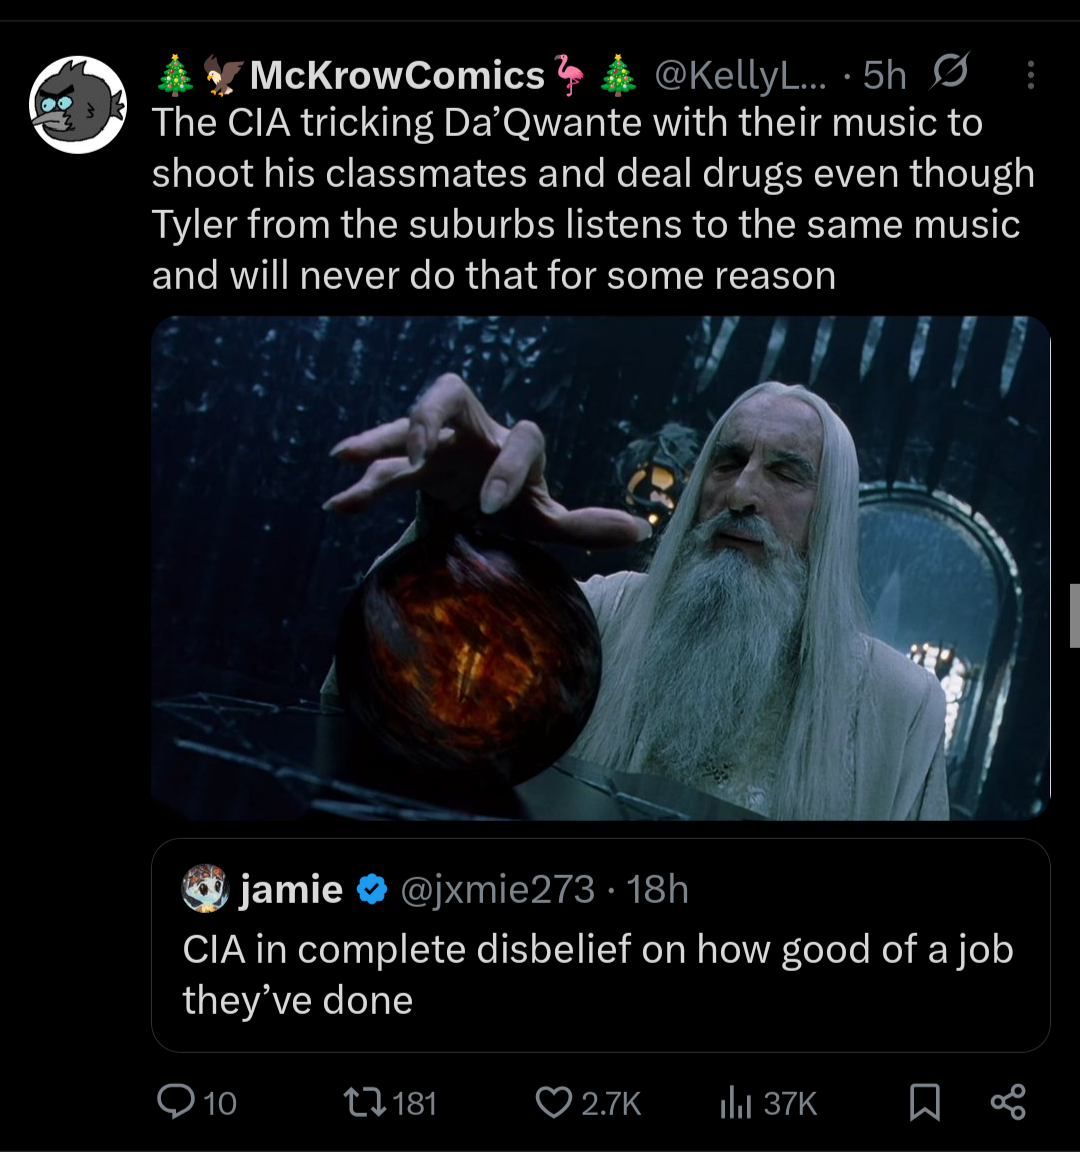The image size is (1080, 1152).
Task: Open the quoted post about CIA disbelief
Action: (x=598, y=974)
